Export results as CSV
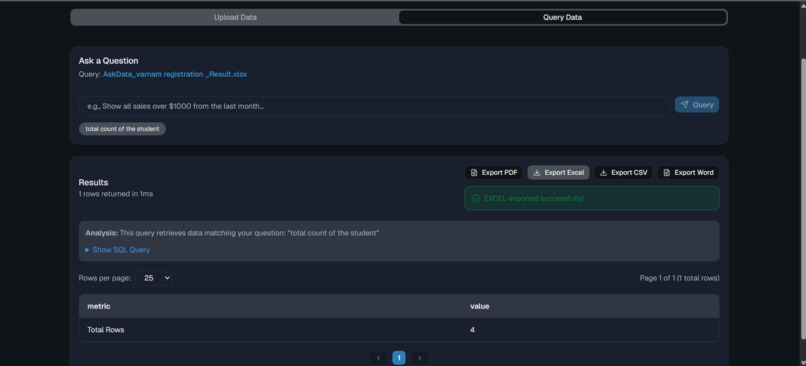 coord(623,173)
